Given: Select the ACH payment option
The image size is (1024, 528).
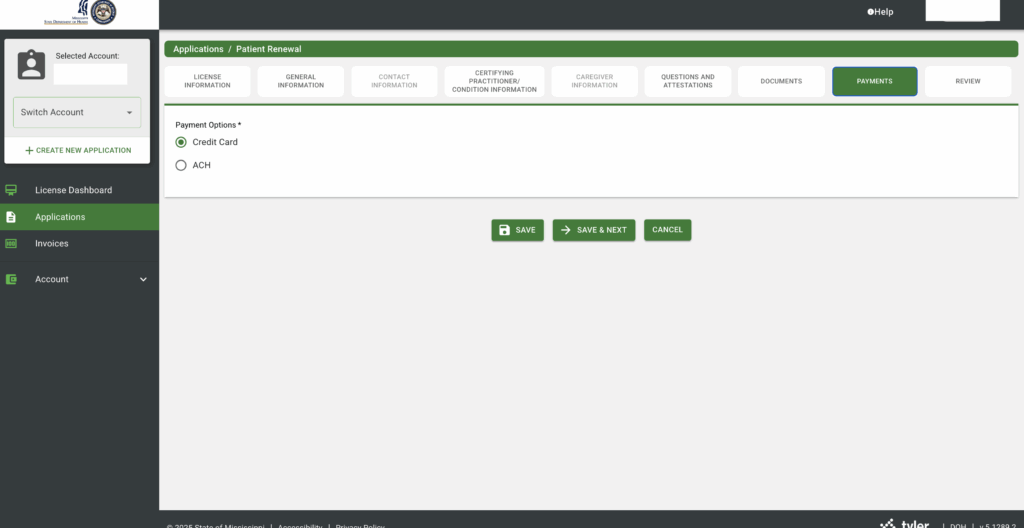Looking at the screenshot, I should coord(181,165).
